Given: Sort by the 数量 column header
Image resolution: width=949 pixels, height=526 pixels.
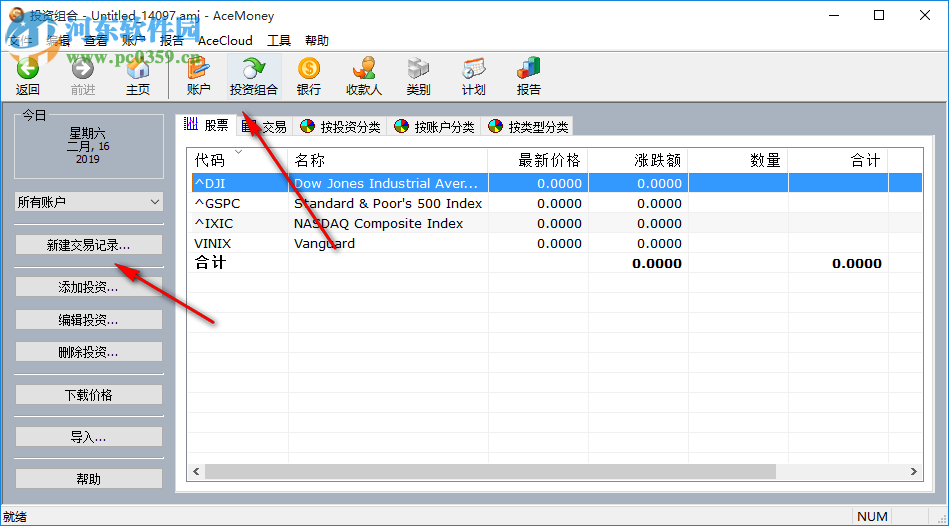Looking at the screenshot, I should pos(738,160).
